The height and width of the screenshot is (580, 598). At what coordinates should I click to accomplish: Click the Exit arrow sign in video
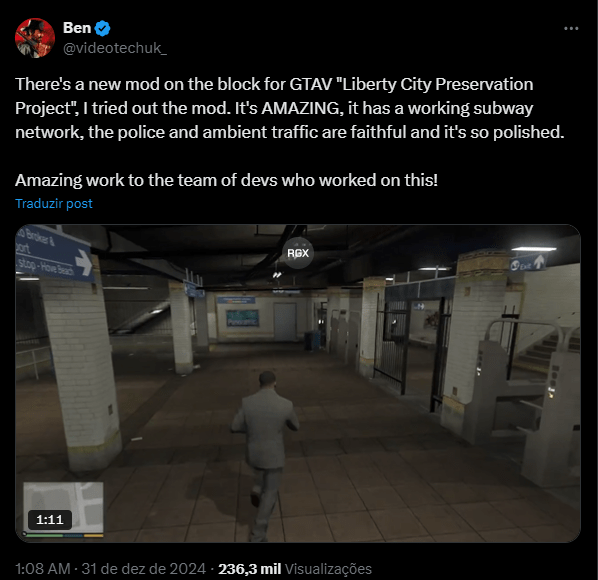pyautogui.click(x=529, y=263)
